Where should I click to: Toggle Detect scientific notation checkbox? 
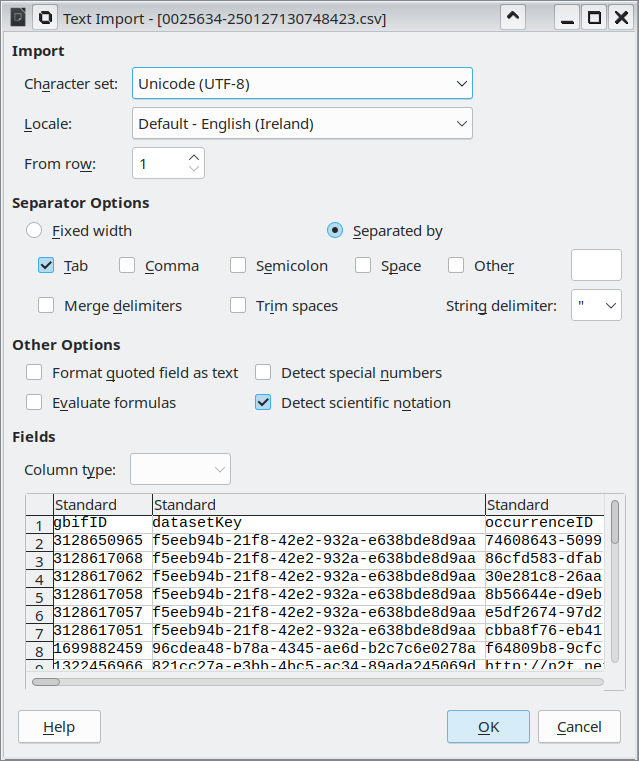click(263, 403)
